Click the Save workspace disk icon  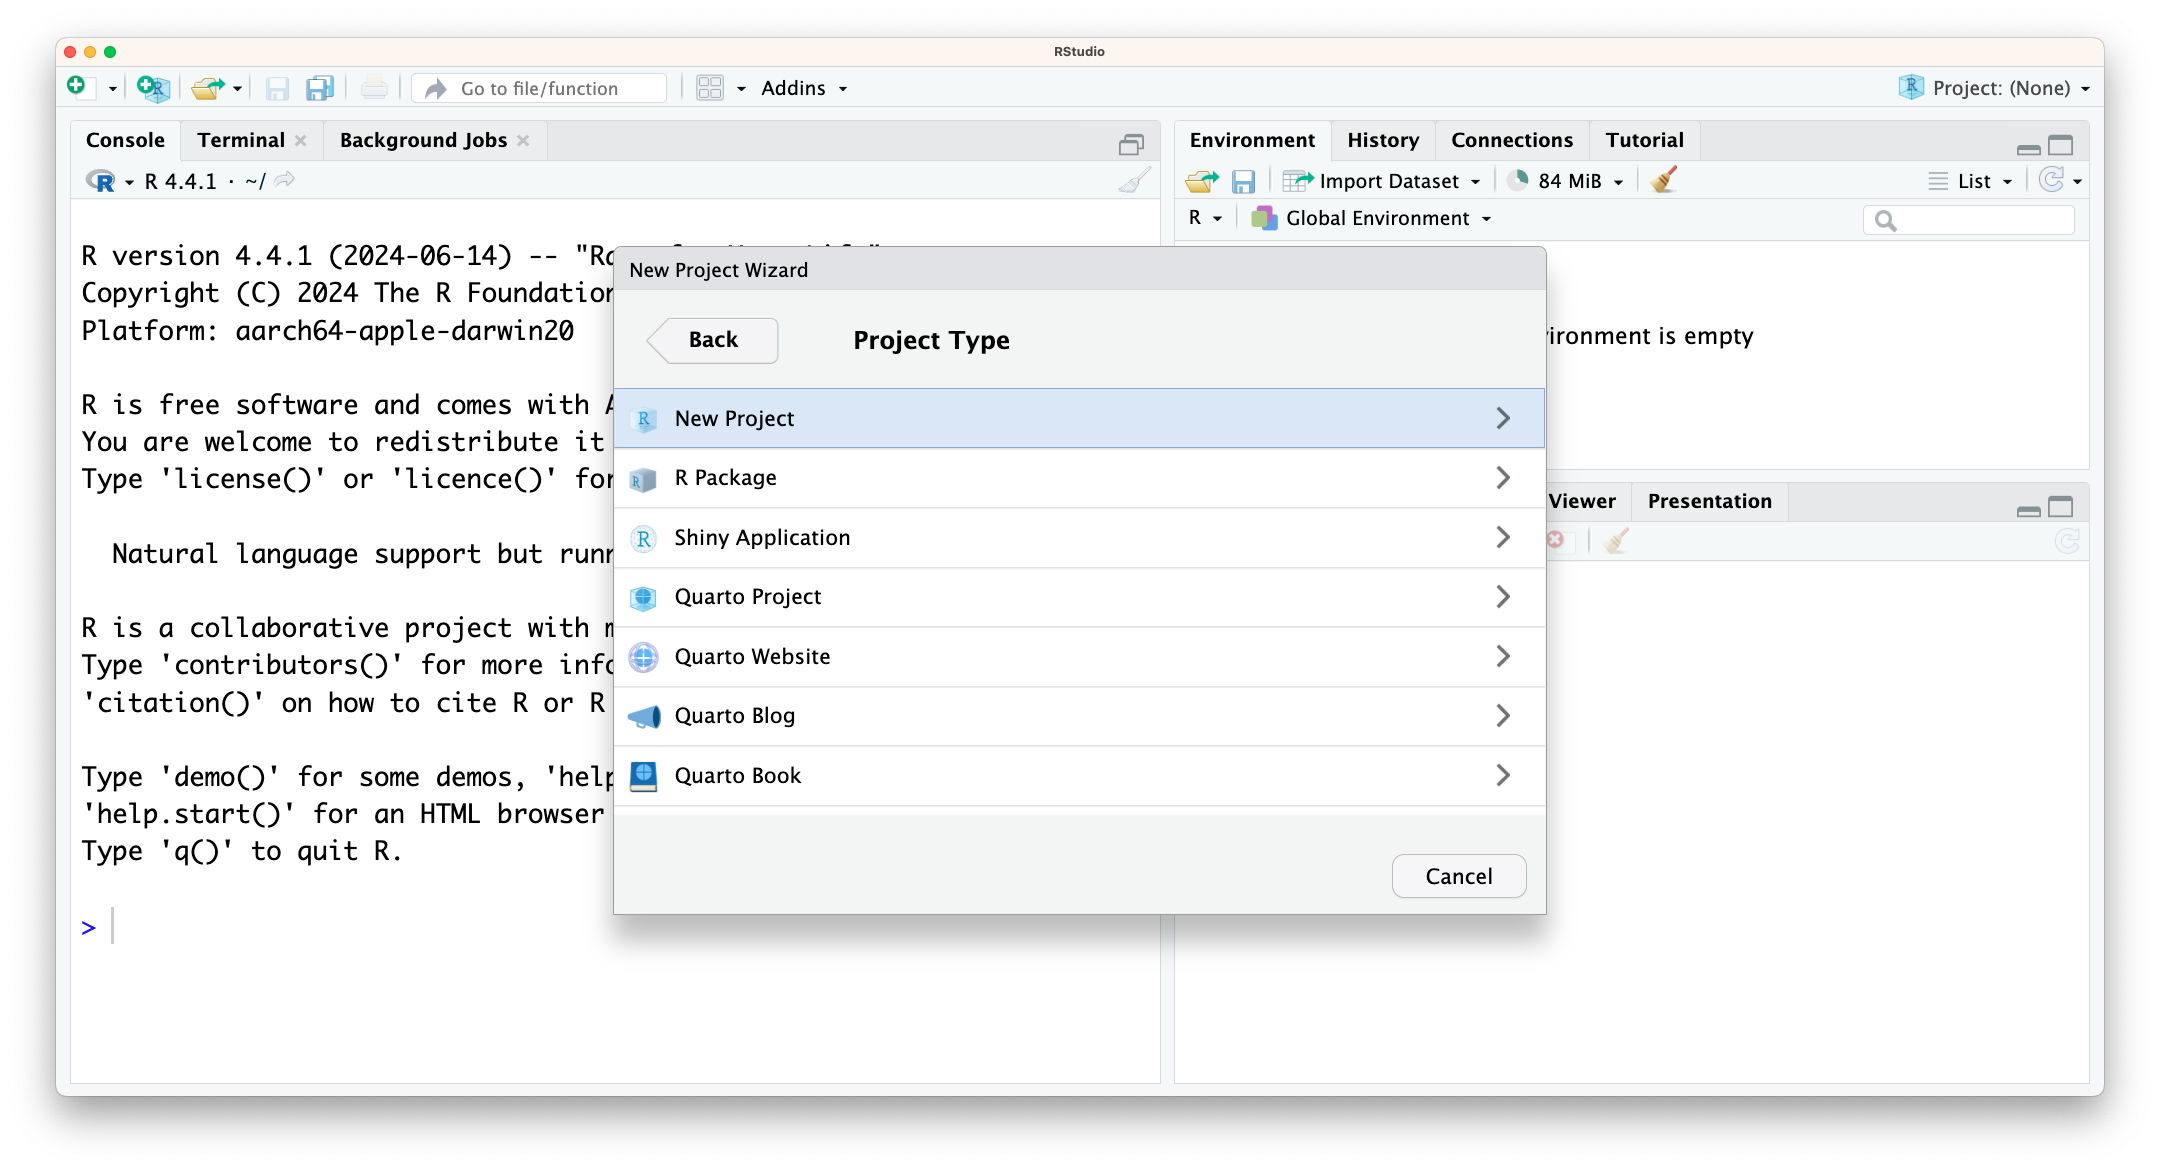point(1243,181)
